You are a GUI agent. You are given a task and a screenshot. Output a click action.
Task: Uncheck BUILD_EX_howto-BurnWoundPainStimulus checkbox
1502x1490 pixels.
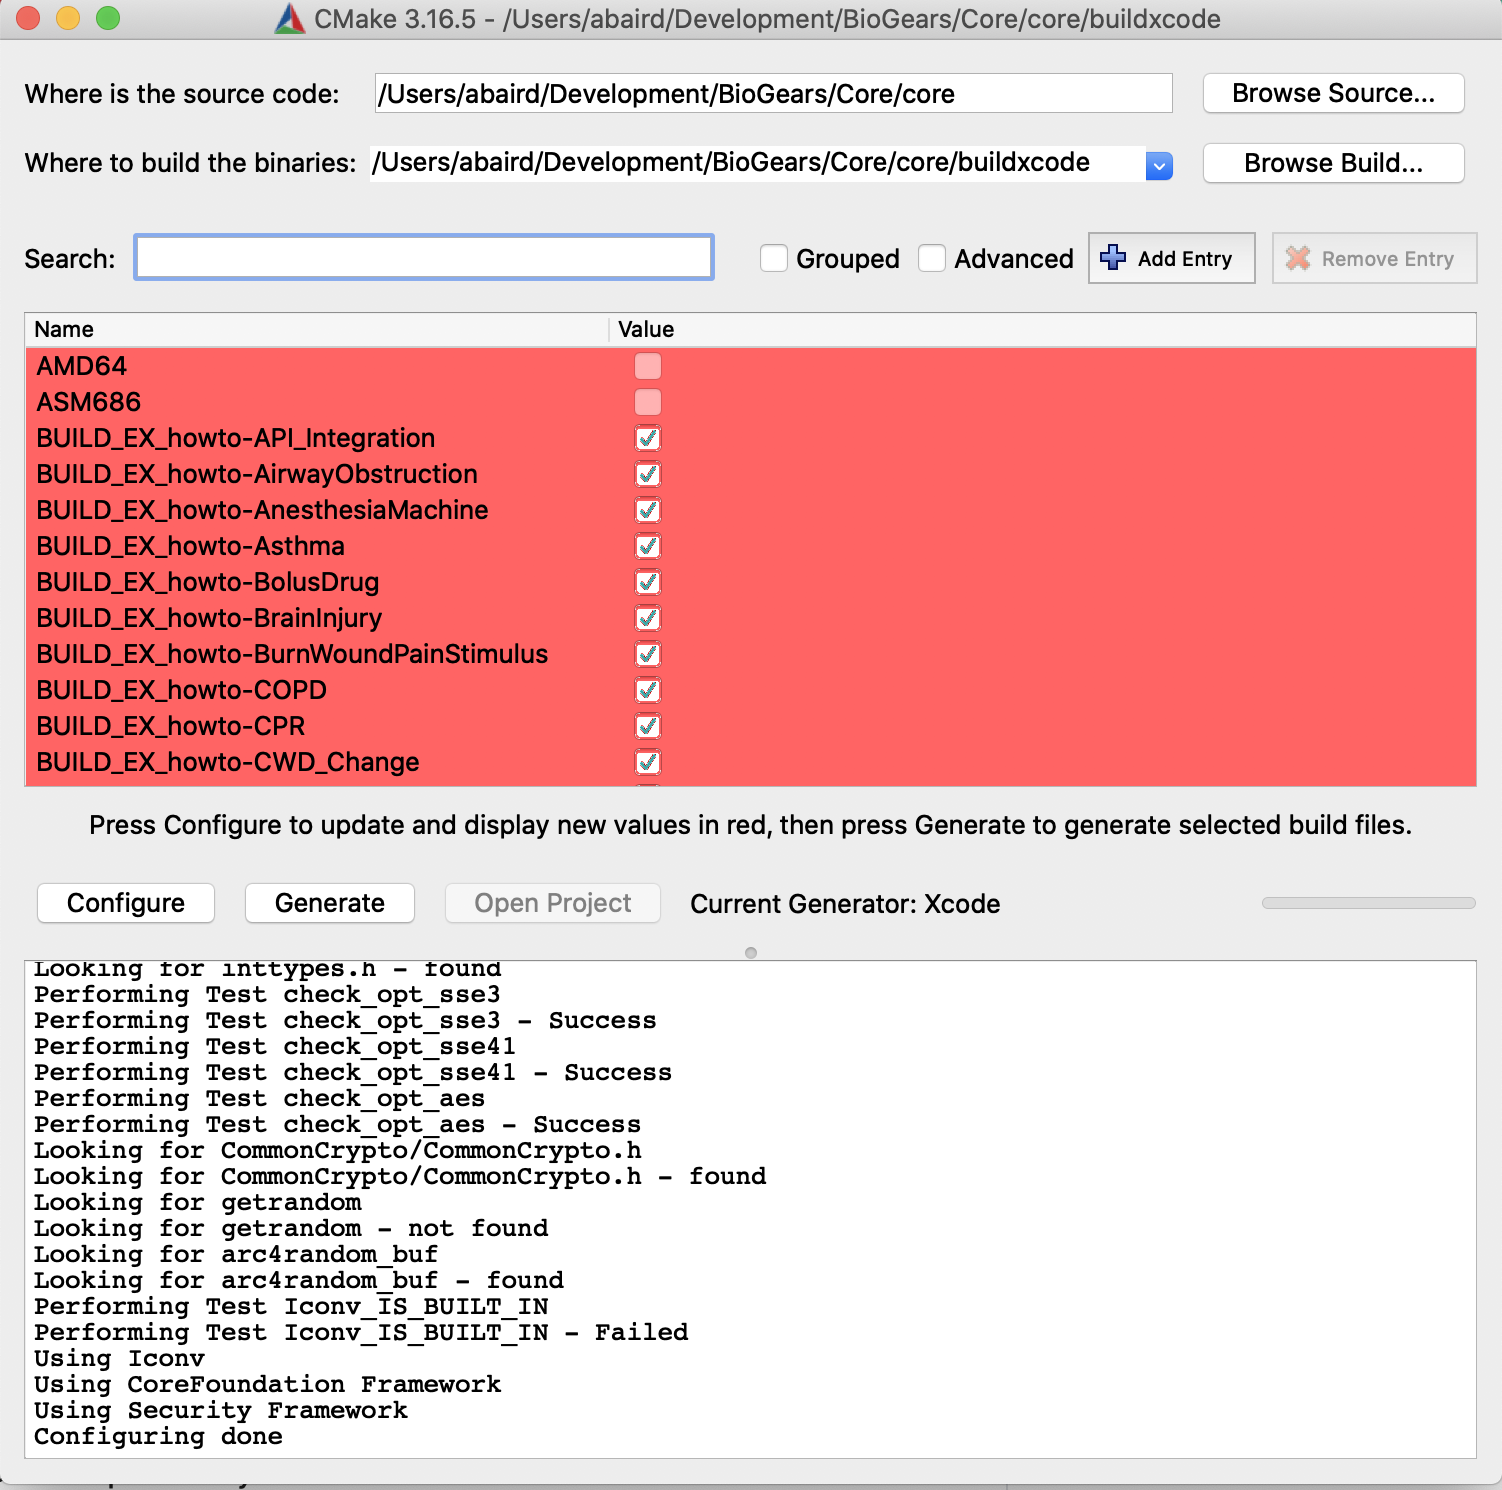[648, 654]
